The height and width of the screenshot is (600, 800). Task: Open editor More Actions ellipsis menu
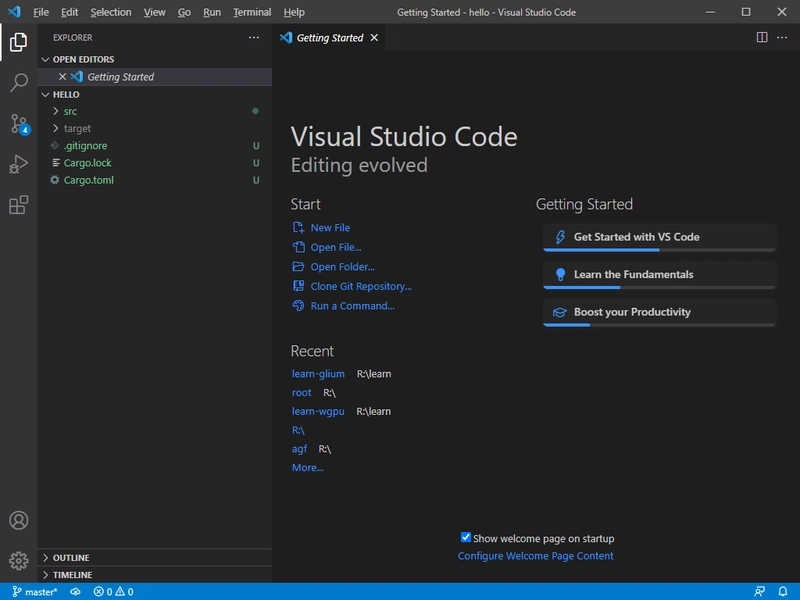click(782, 37)
